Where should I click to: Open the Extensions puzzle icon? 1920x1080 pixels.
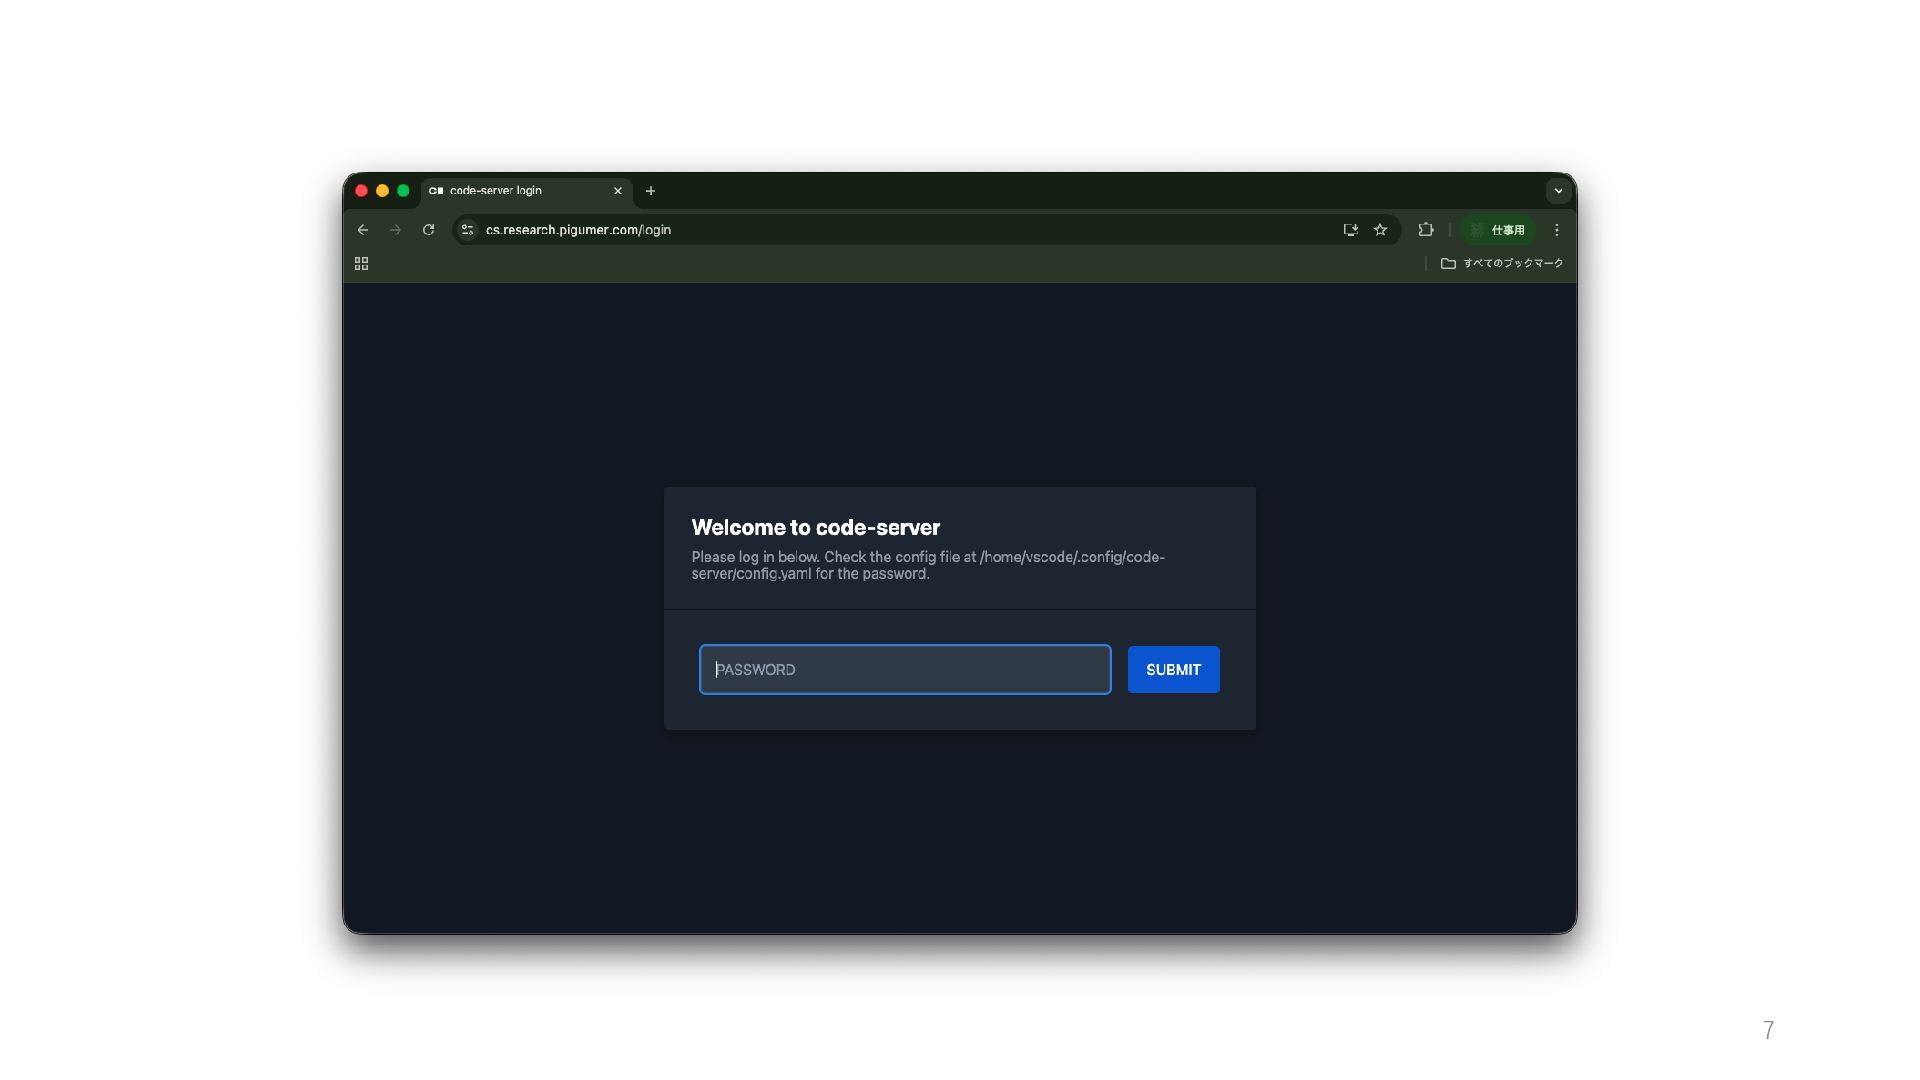tap(1426, 230)
